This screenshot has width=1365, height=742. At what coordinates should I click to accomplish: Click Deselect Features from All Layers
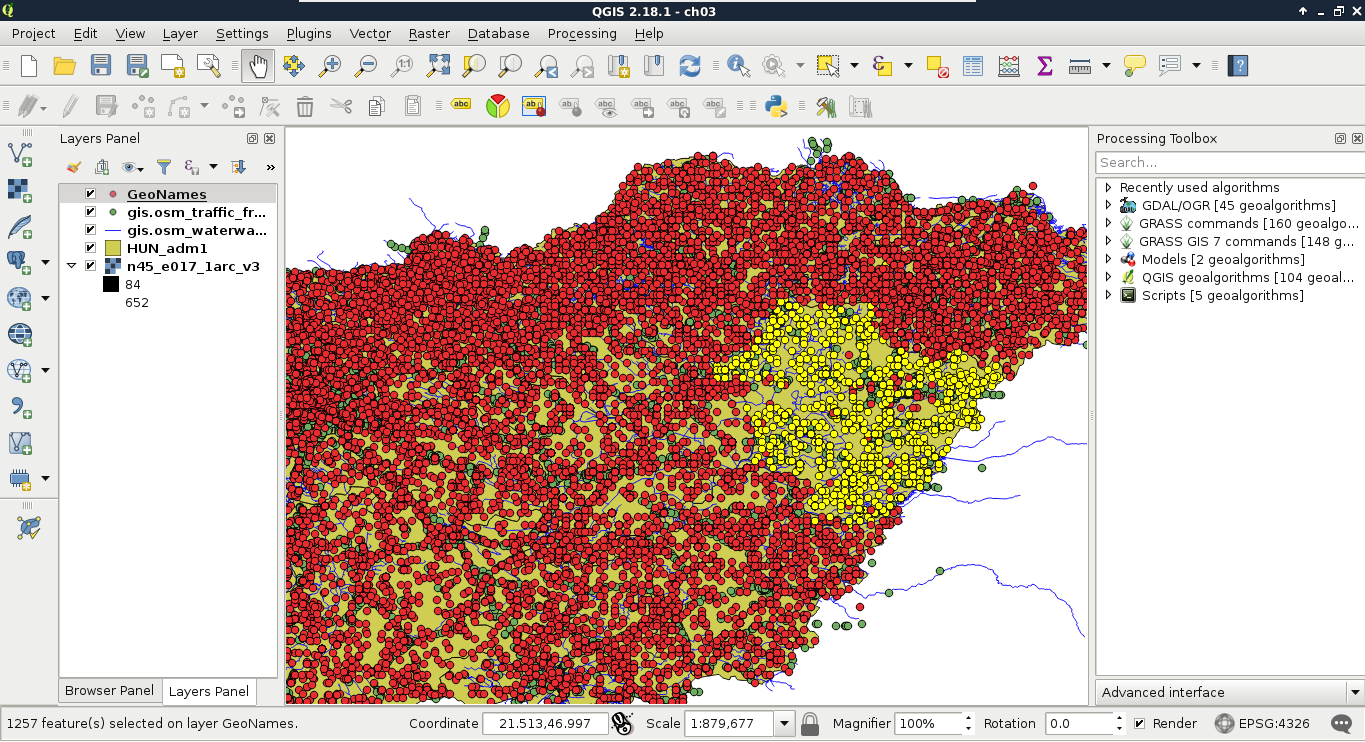(x=937, y=66)
